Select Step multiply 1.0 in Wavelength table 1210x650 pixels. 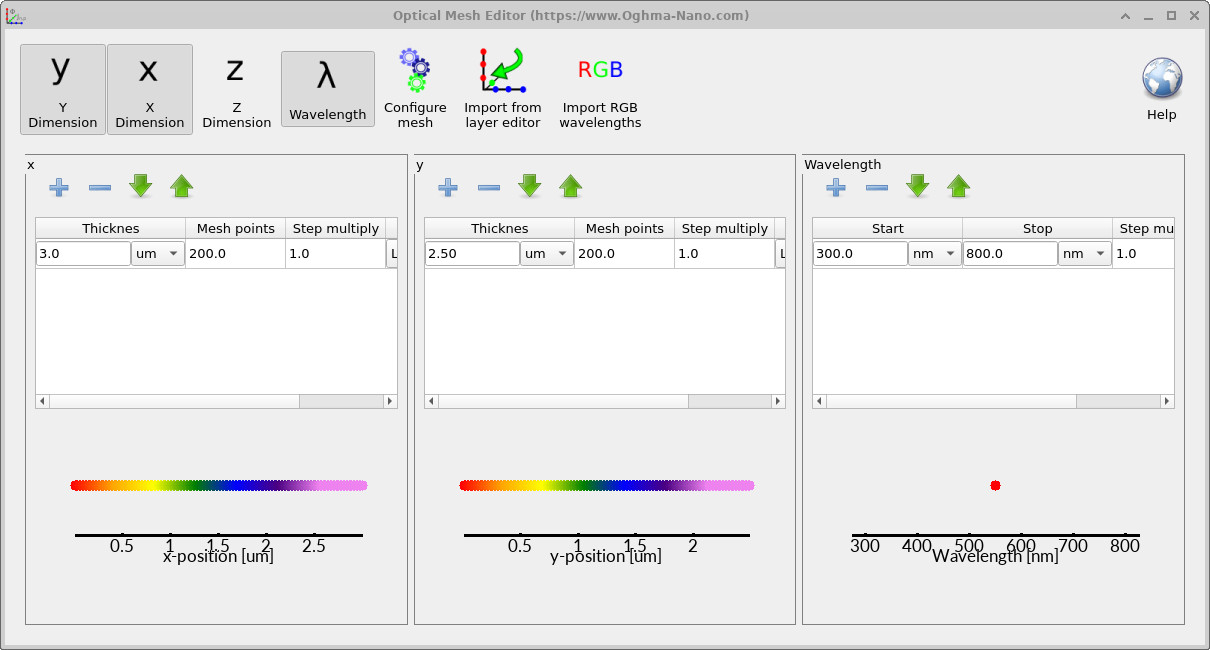click(x=1144, y=254)
